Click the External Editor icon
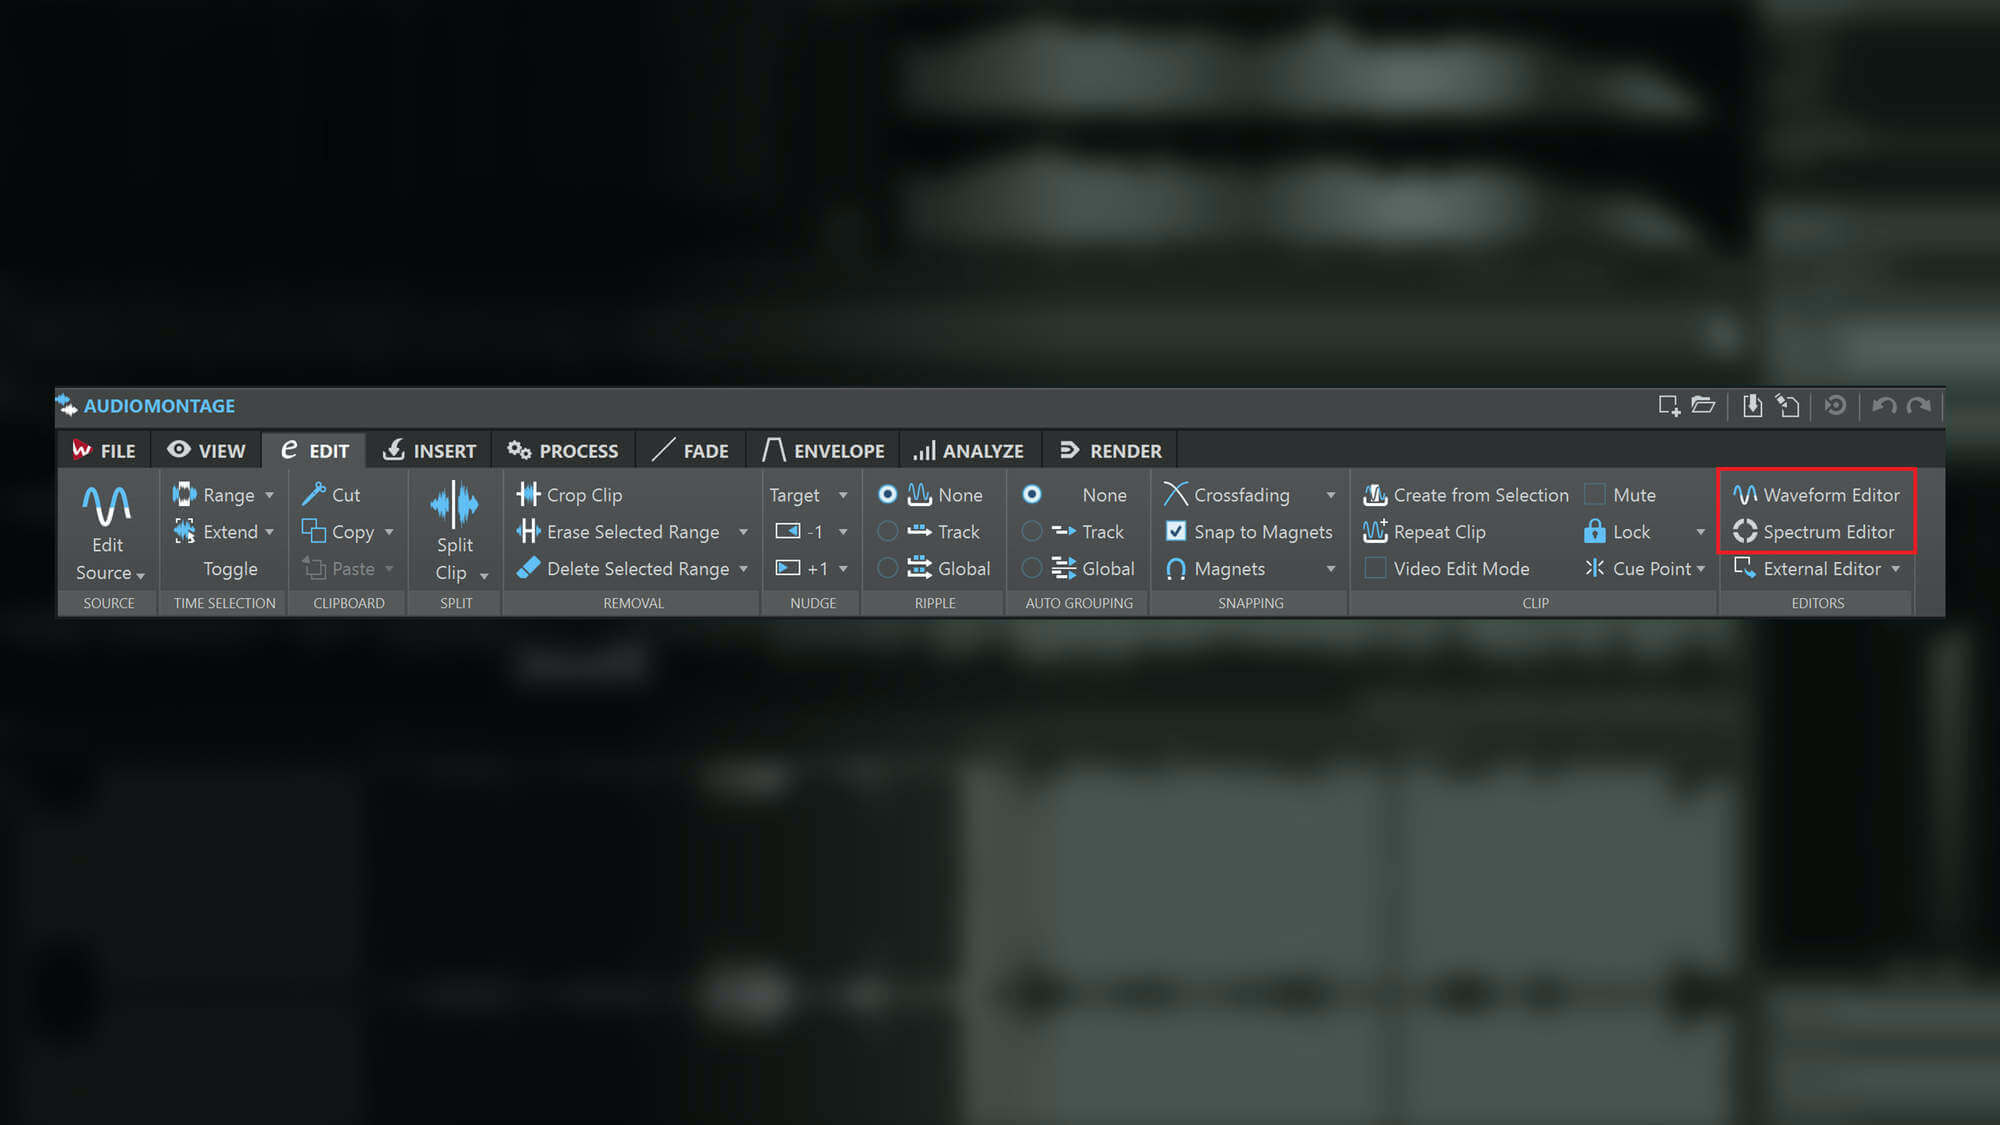2000x1125 pixels. 1745,568
